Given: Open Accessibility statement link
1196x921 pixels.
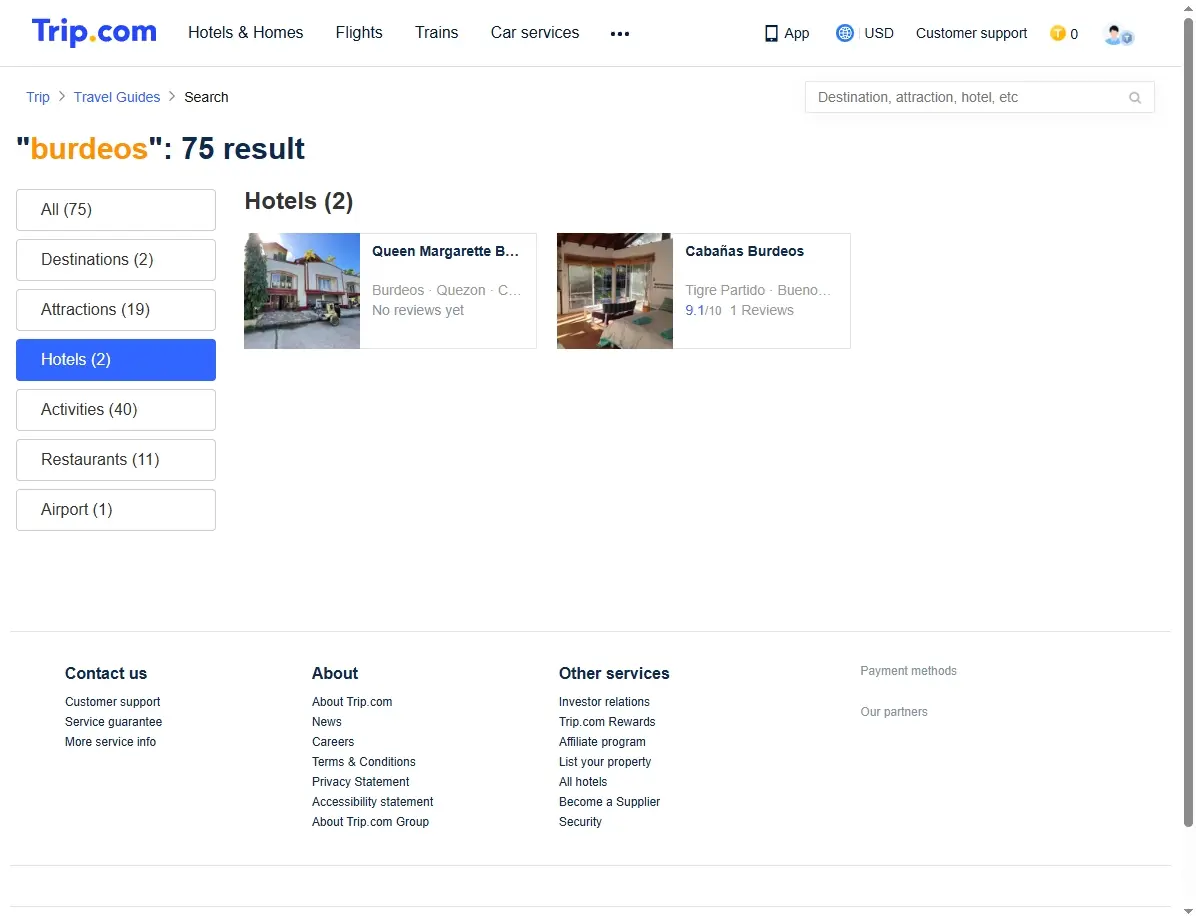Looking at the screenshot, I should point(373,802).
